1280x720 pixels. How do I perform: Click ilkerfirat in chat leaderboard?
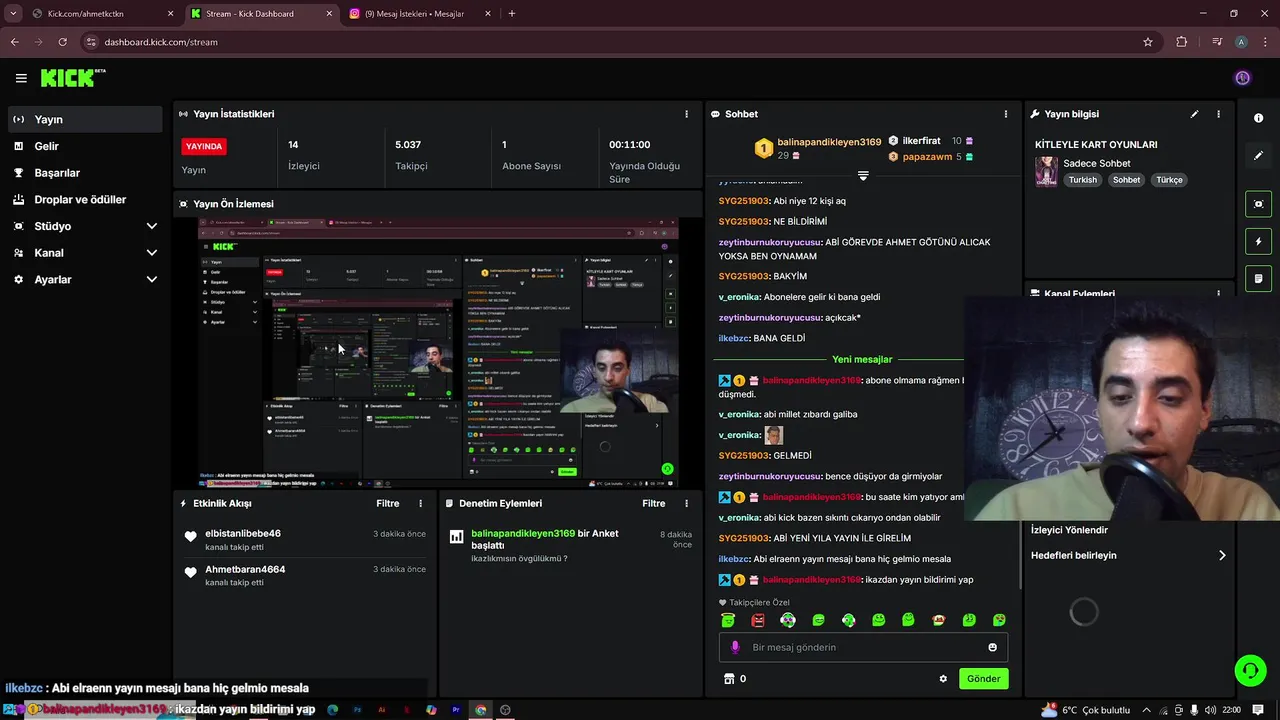click(x=921, y=141)
